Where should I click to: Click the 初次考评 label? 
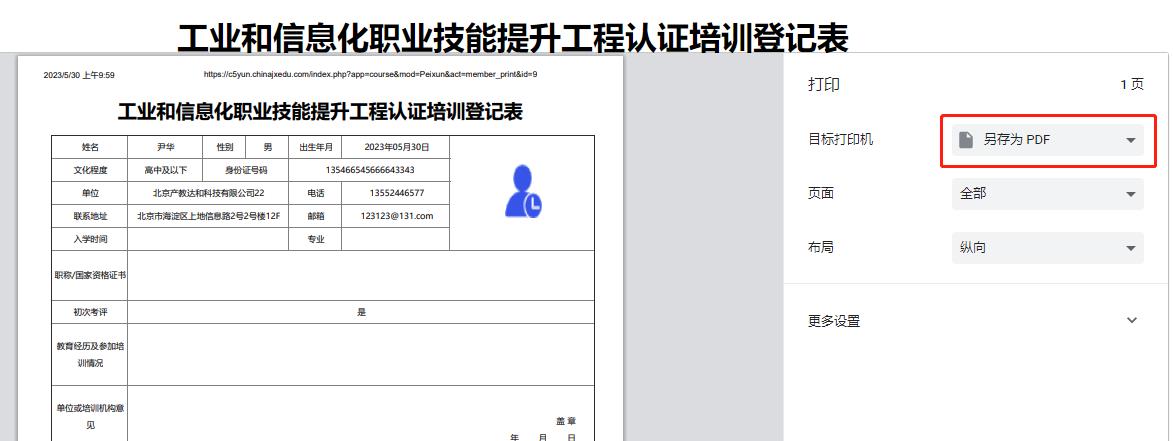point(90,312)
